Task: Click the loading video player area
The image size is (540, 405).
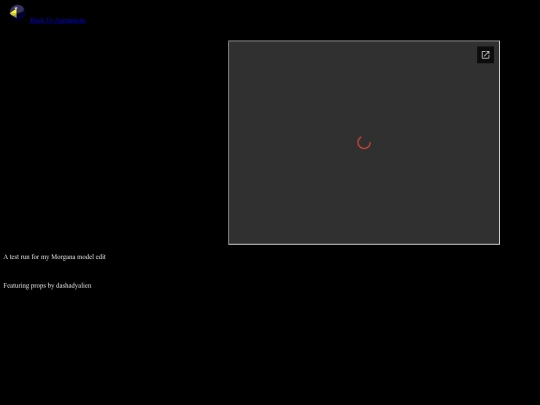Action: tap(364, 143)
